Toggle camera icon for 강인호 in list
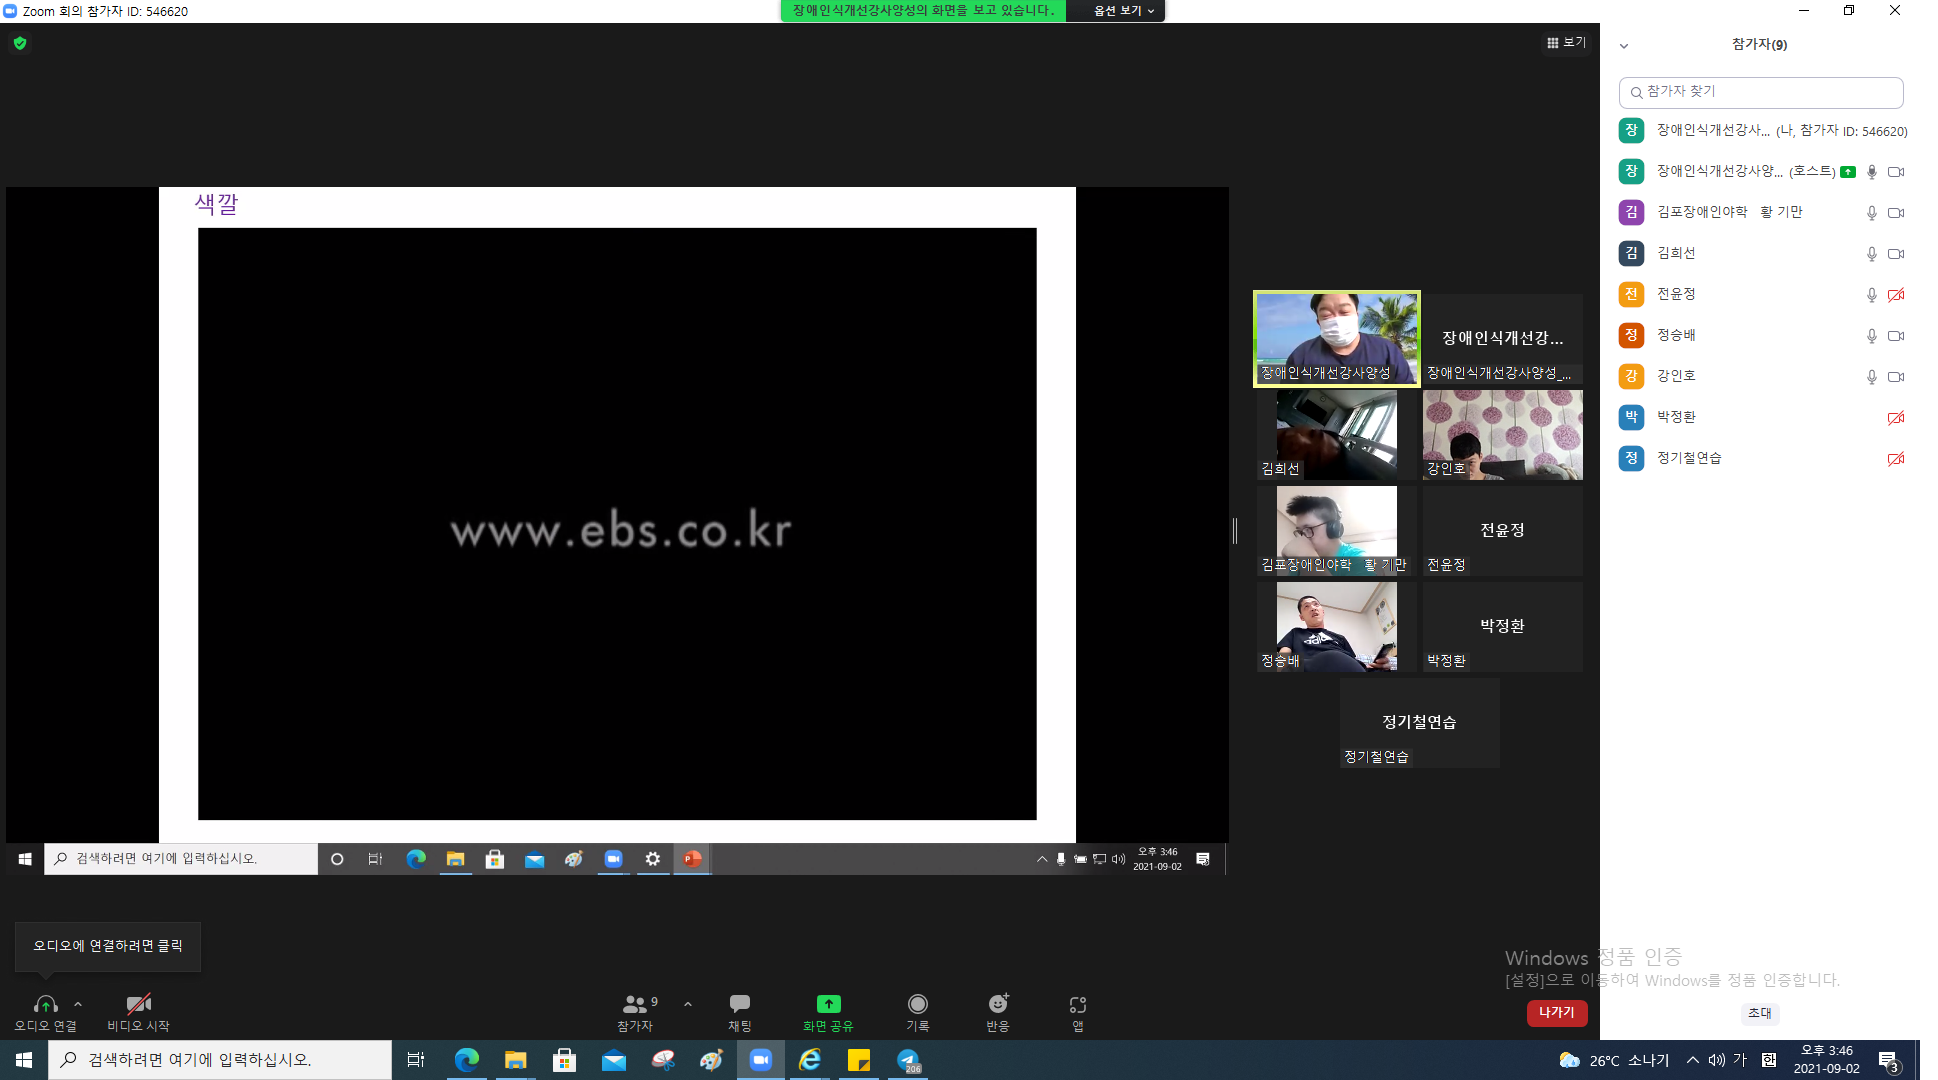The image size is (1938, 1080). tap(1896, 377)
